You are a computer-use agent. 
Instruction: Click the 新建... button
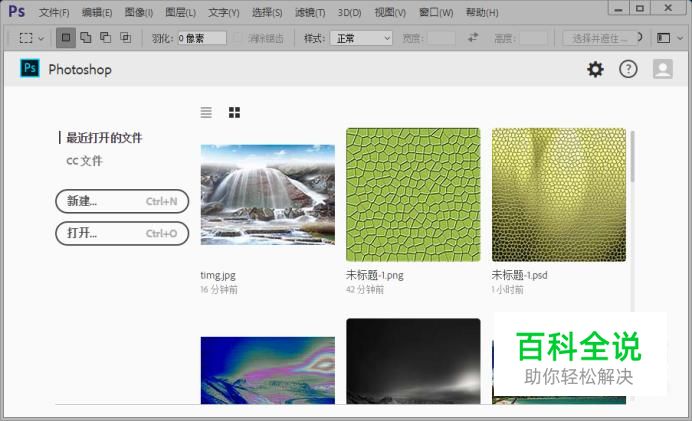click(122, 201)
